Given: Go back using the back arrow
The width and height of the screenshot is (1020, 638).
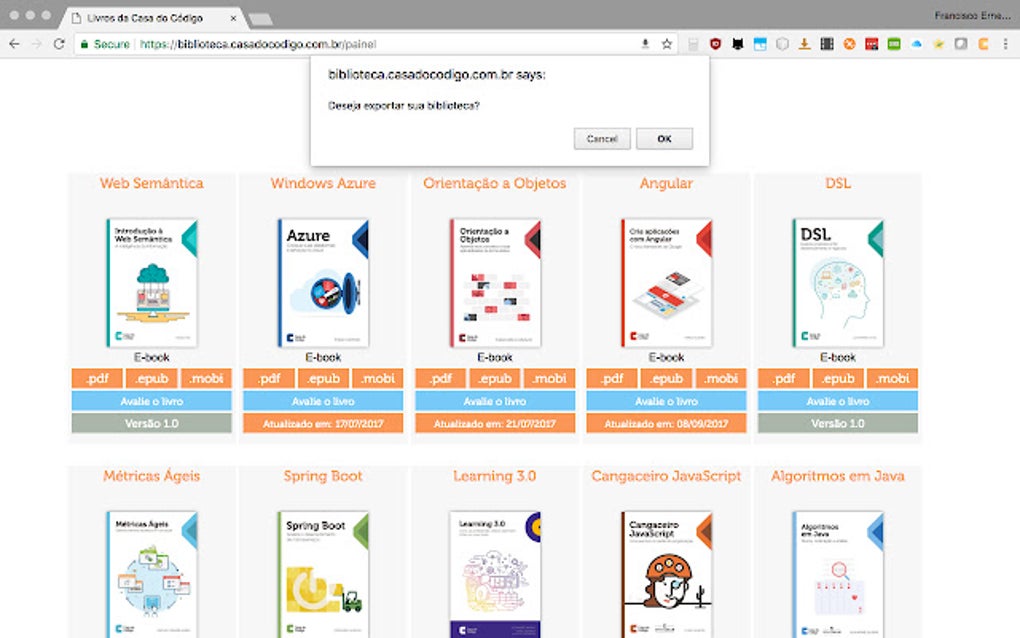Looking at the screenshot, I should (x=16, y=44).
